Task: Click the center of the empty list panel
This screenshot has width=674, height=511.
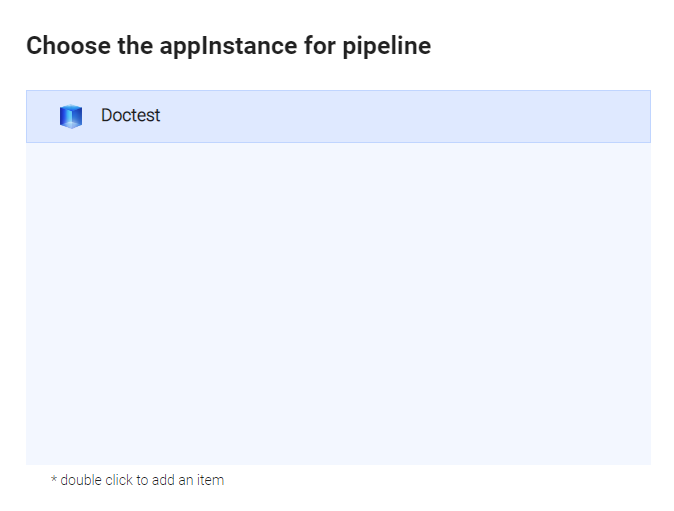Action: pos(338,303)
